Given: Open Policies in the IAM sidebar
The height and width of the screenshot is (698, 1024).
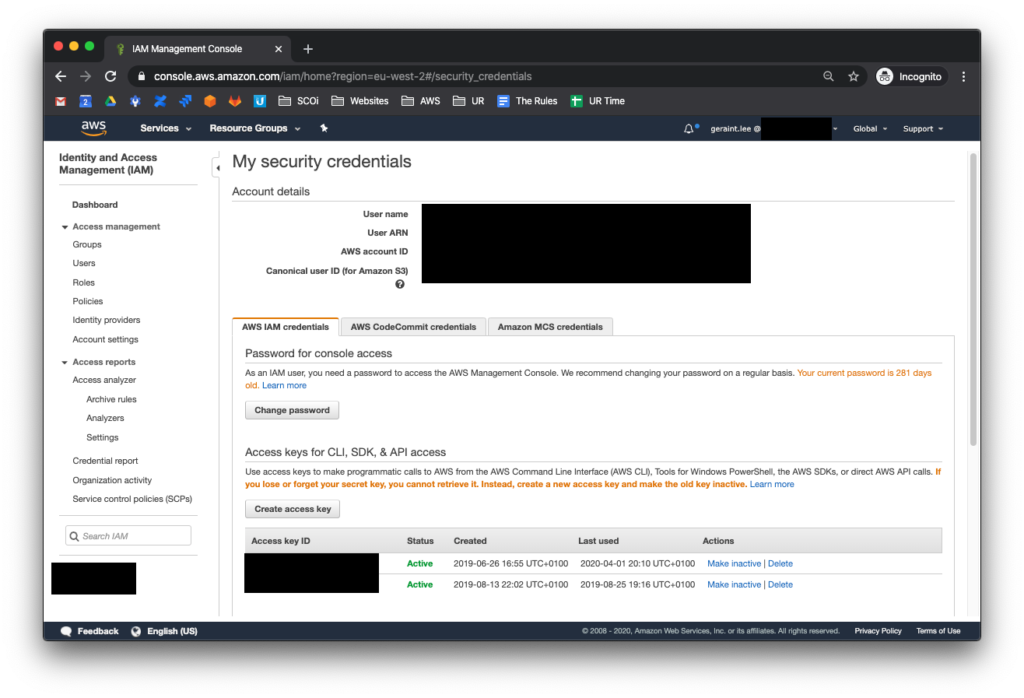Looking at the screenshot, I should [x=88, y=301].
